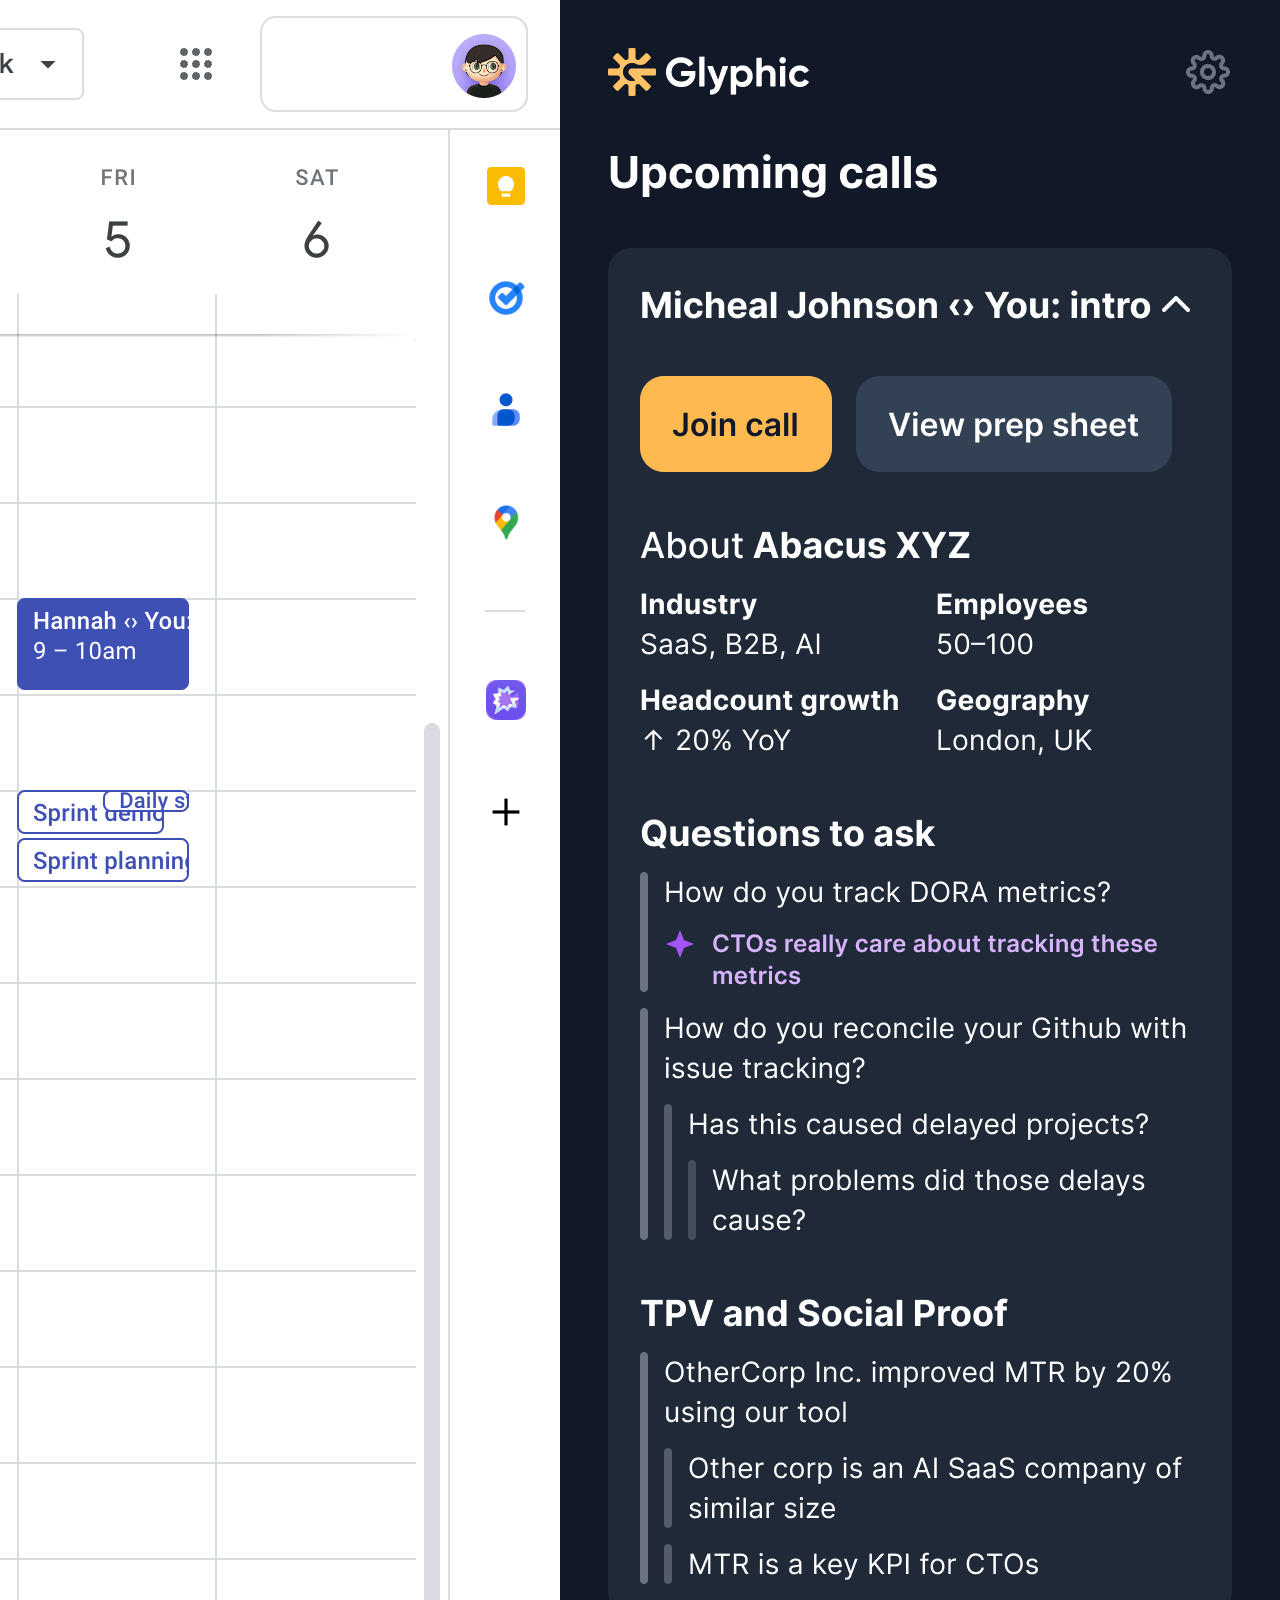Viewport: 1280px width, 1600px height.
Task: Open Contacts in the side panel
Action: click(x=506, y=410)
